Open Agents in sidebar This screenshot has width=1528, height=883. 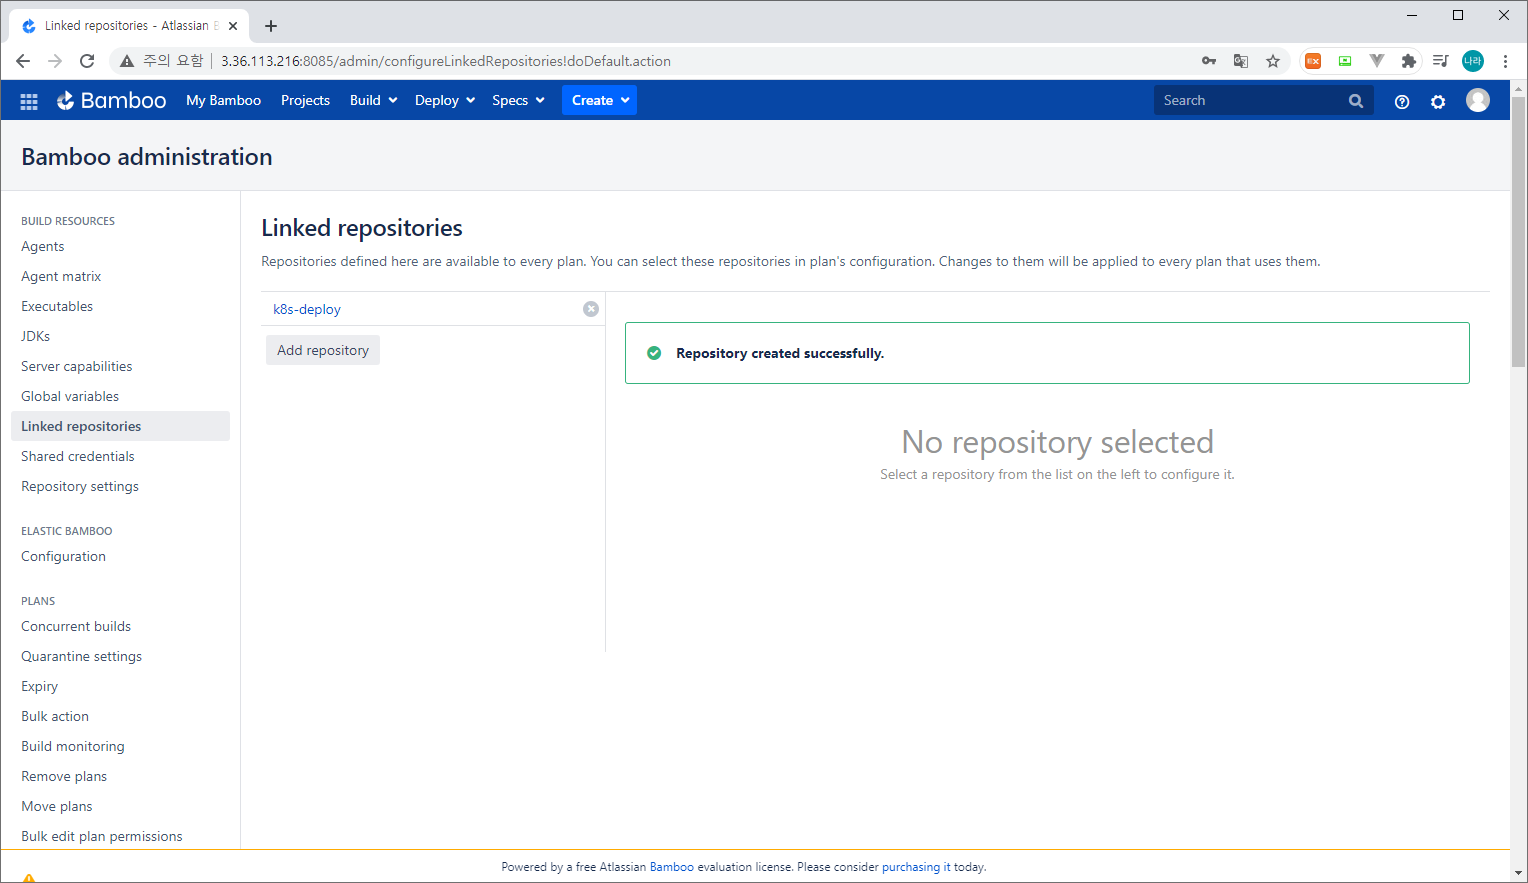[x=43, y=246]
